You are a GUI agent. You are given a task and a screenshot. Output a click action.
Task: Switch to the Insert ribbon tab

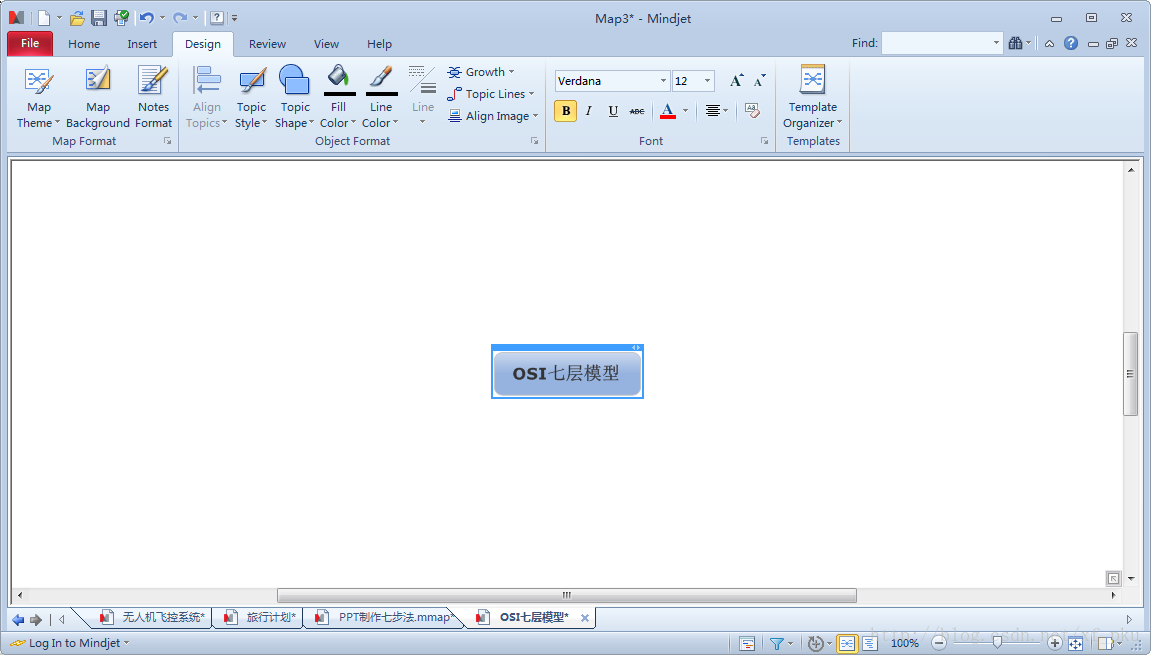point(142,44)
